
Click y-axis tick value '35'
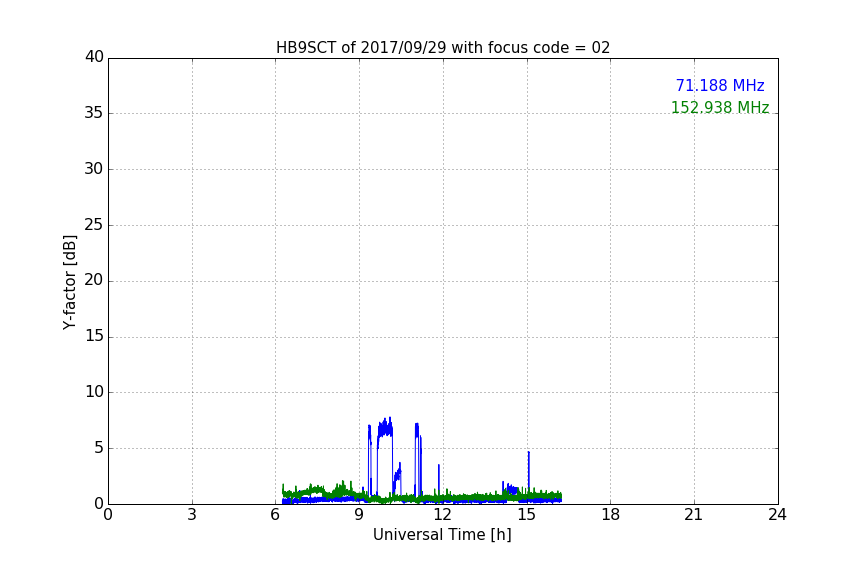tap(94, 113)
